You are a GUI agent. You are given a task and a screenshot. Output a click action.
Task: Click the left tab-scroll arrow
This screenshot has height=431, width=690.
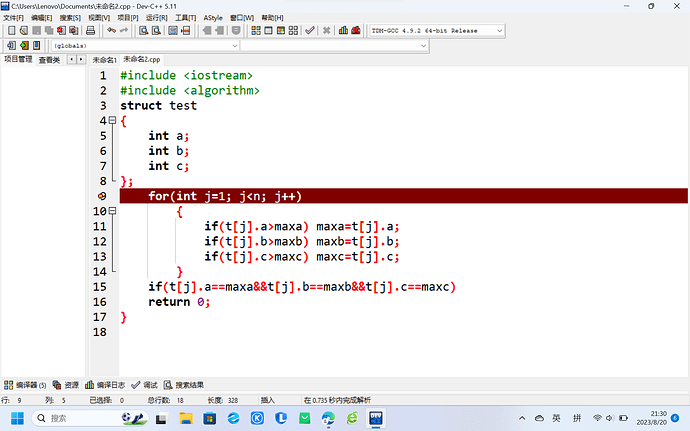point(71,59)
